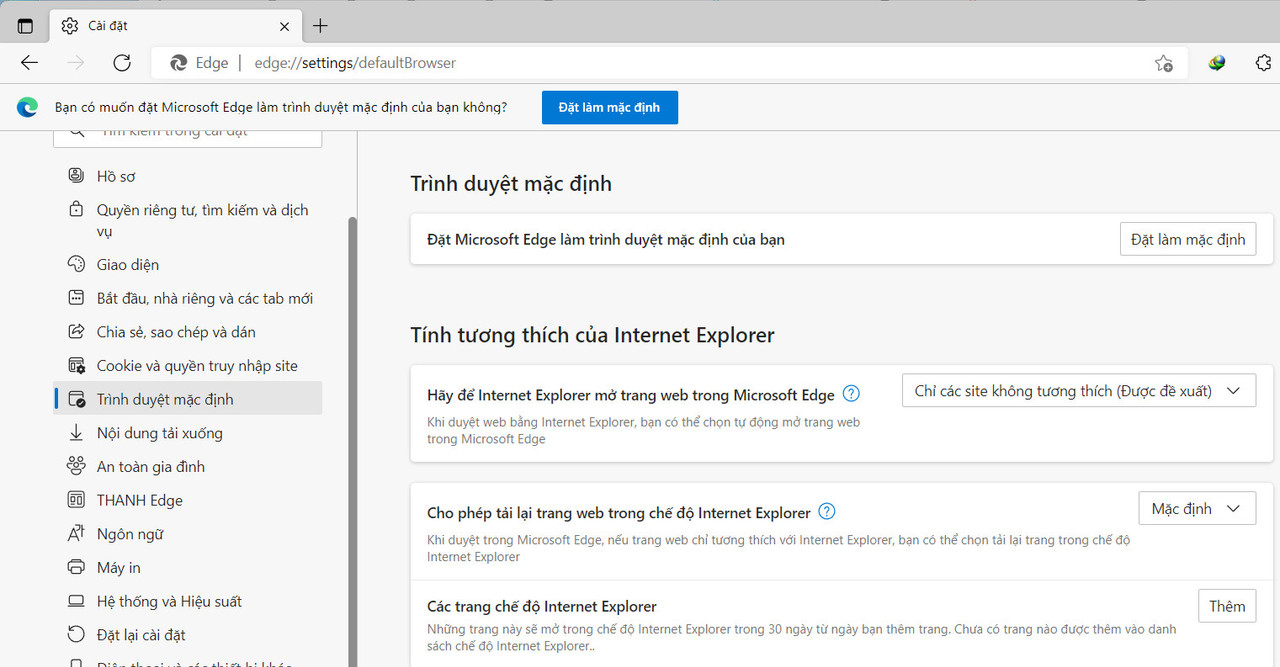The width and height of the screenshot is (1280, 667).
Task: Click the Tính tương thích của Internet Explorer heading
Action: 592,335
